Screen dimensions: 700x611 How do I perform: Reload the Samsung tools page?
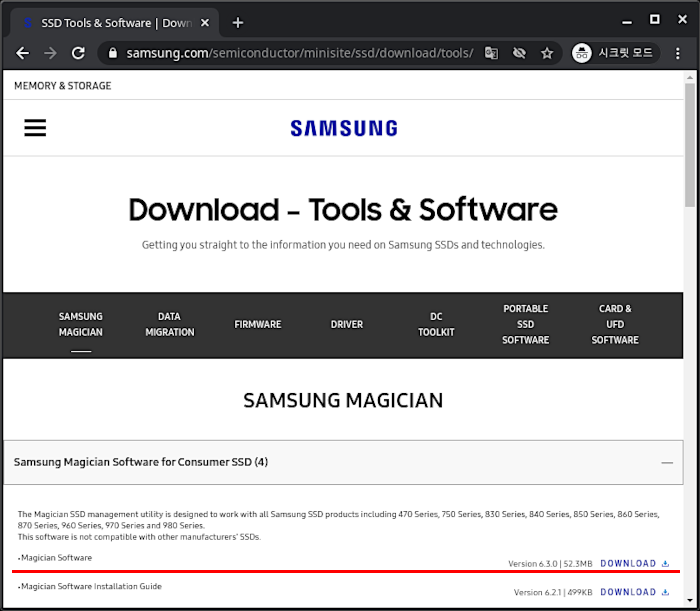[79, 53]
